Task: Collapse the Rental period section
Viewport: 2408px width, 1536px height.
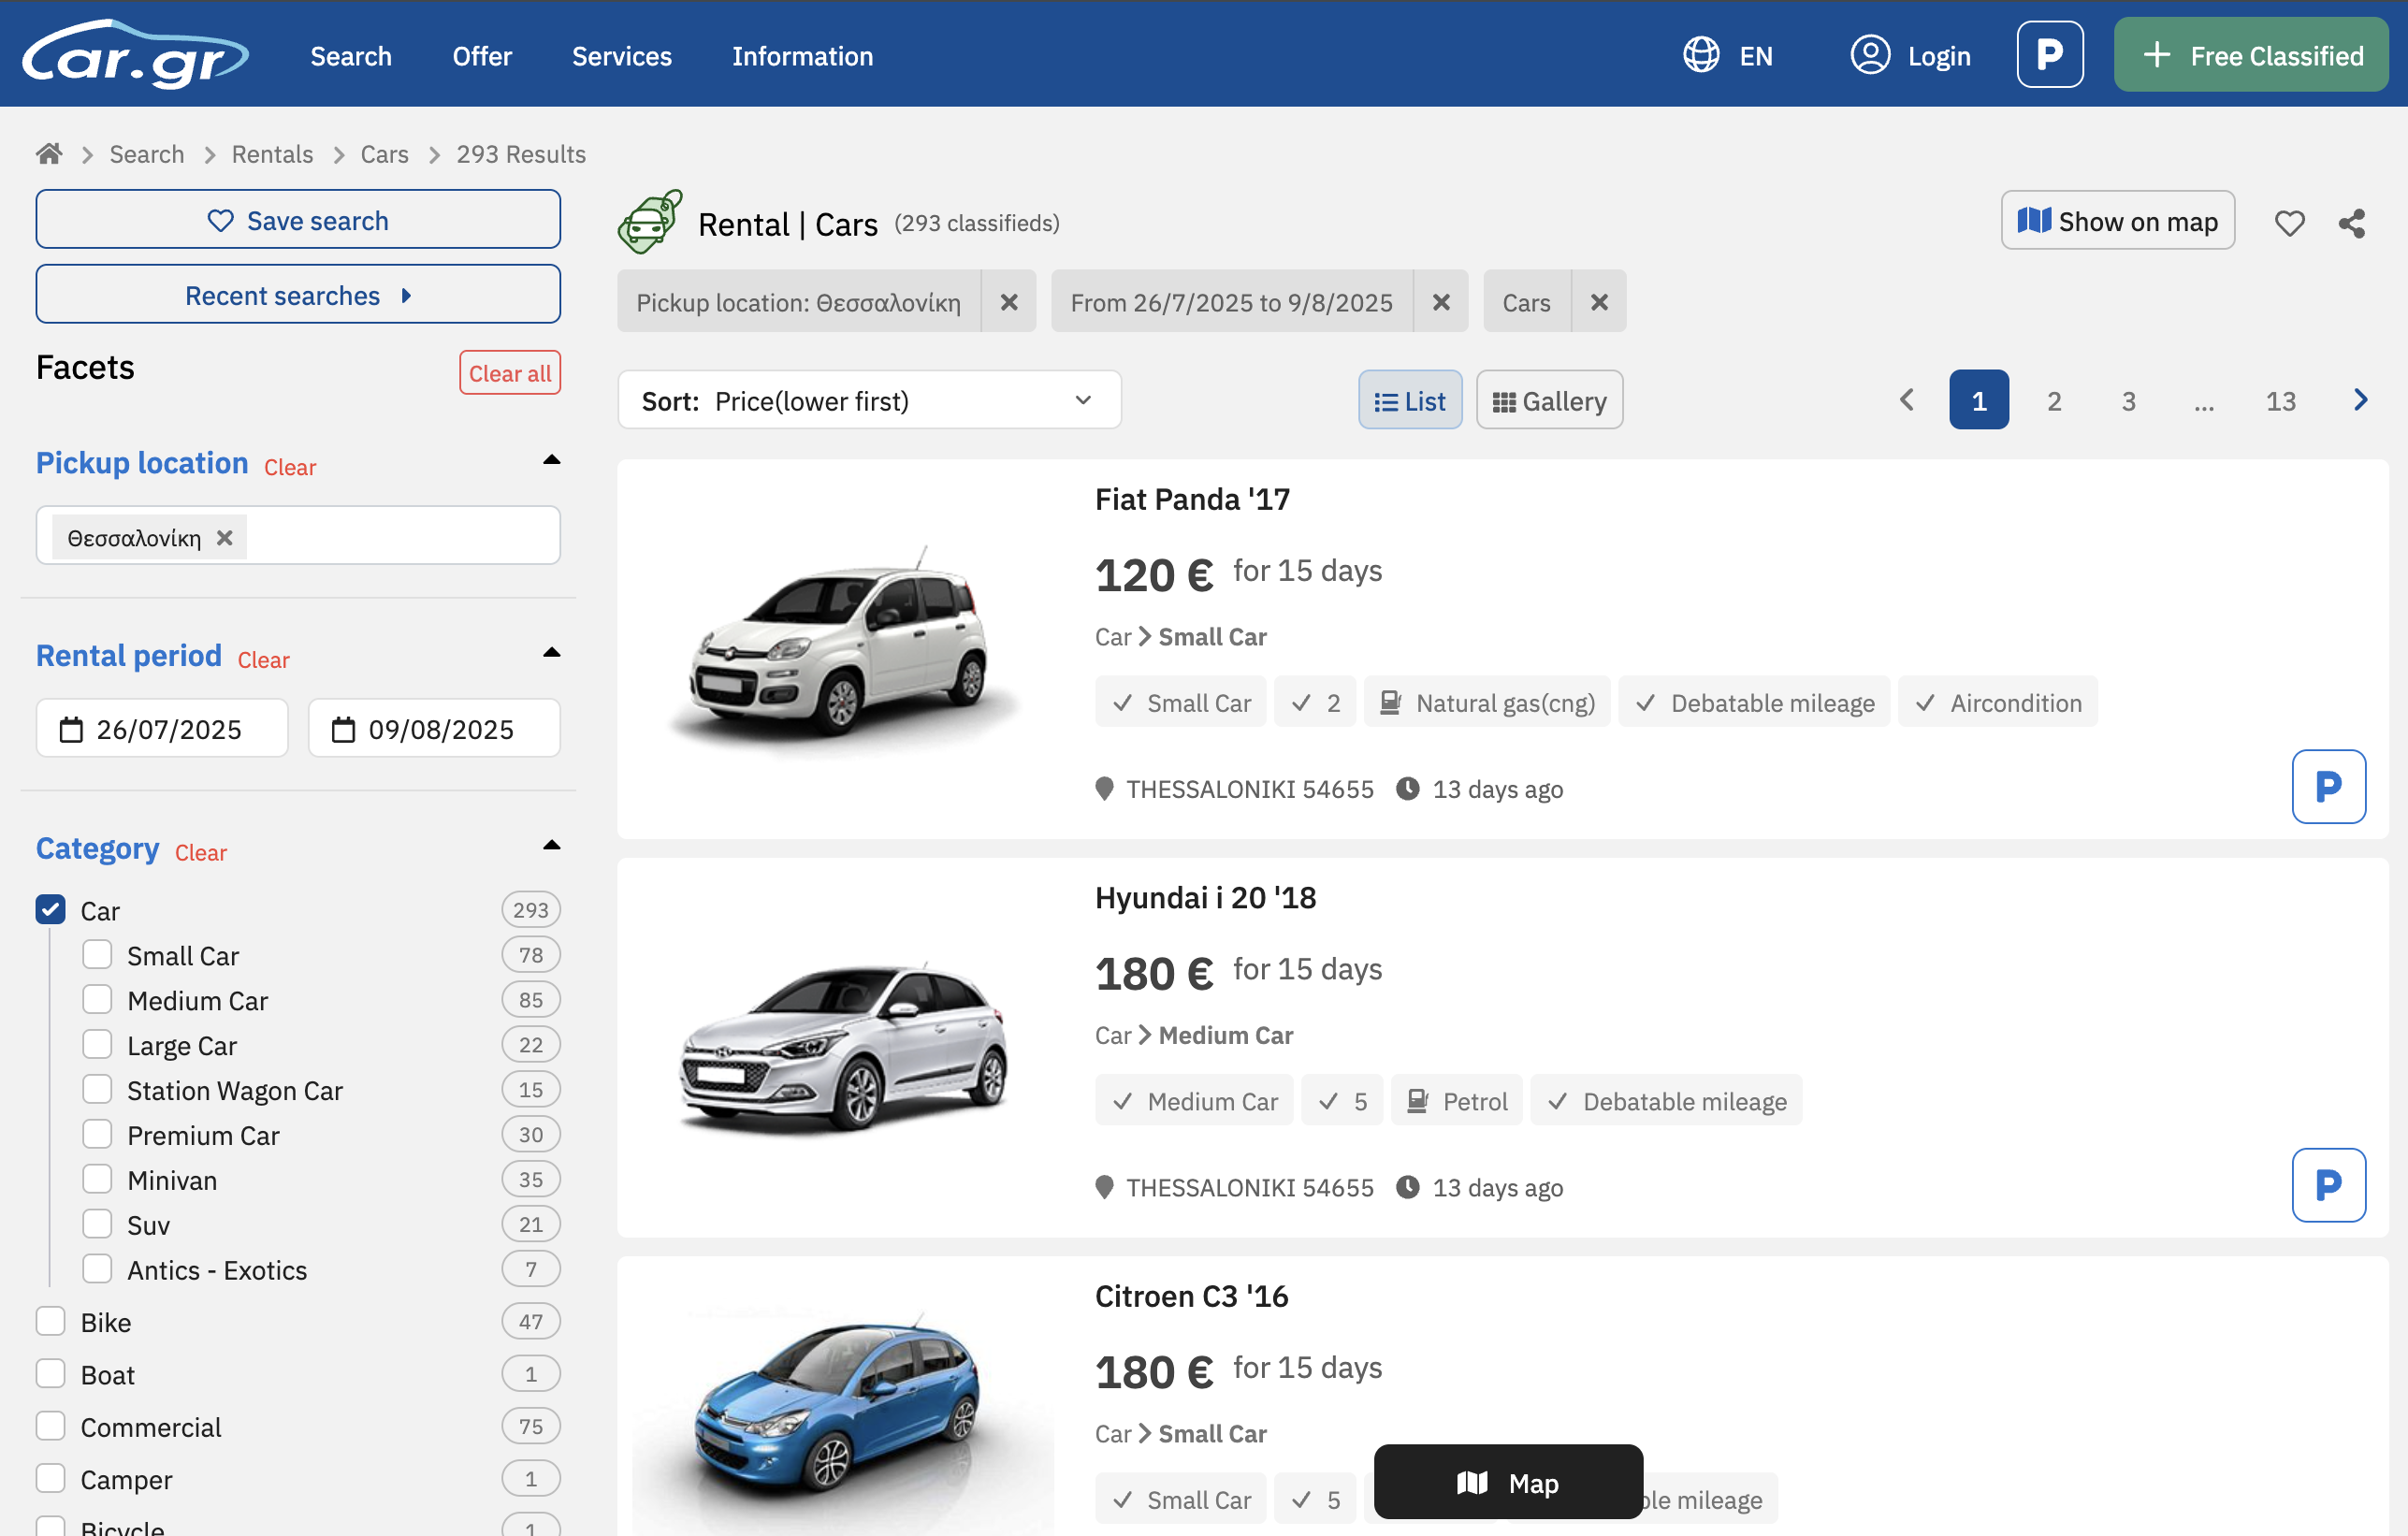Action: point(551,653)
